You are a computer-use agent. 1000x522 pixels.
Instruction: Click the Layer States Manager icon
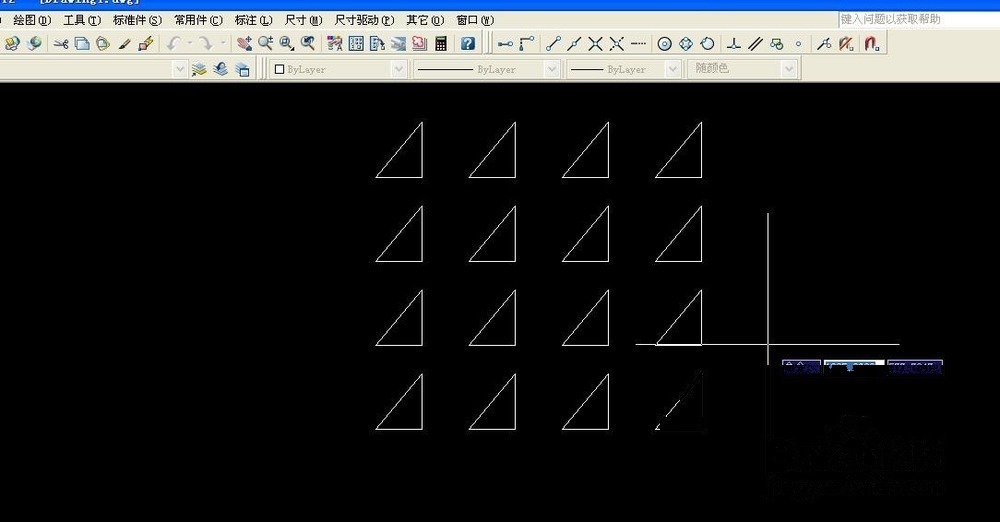242,69
